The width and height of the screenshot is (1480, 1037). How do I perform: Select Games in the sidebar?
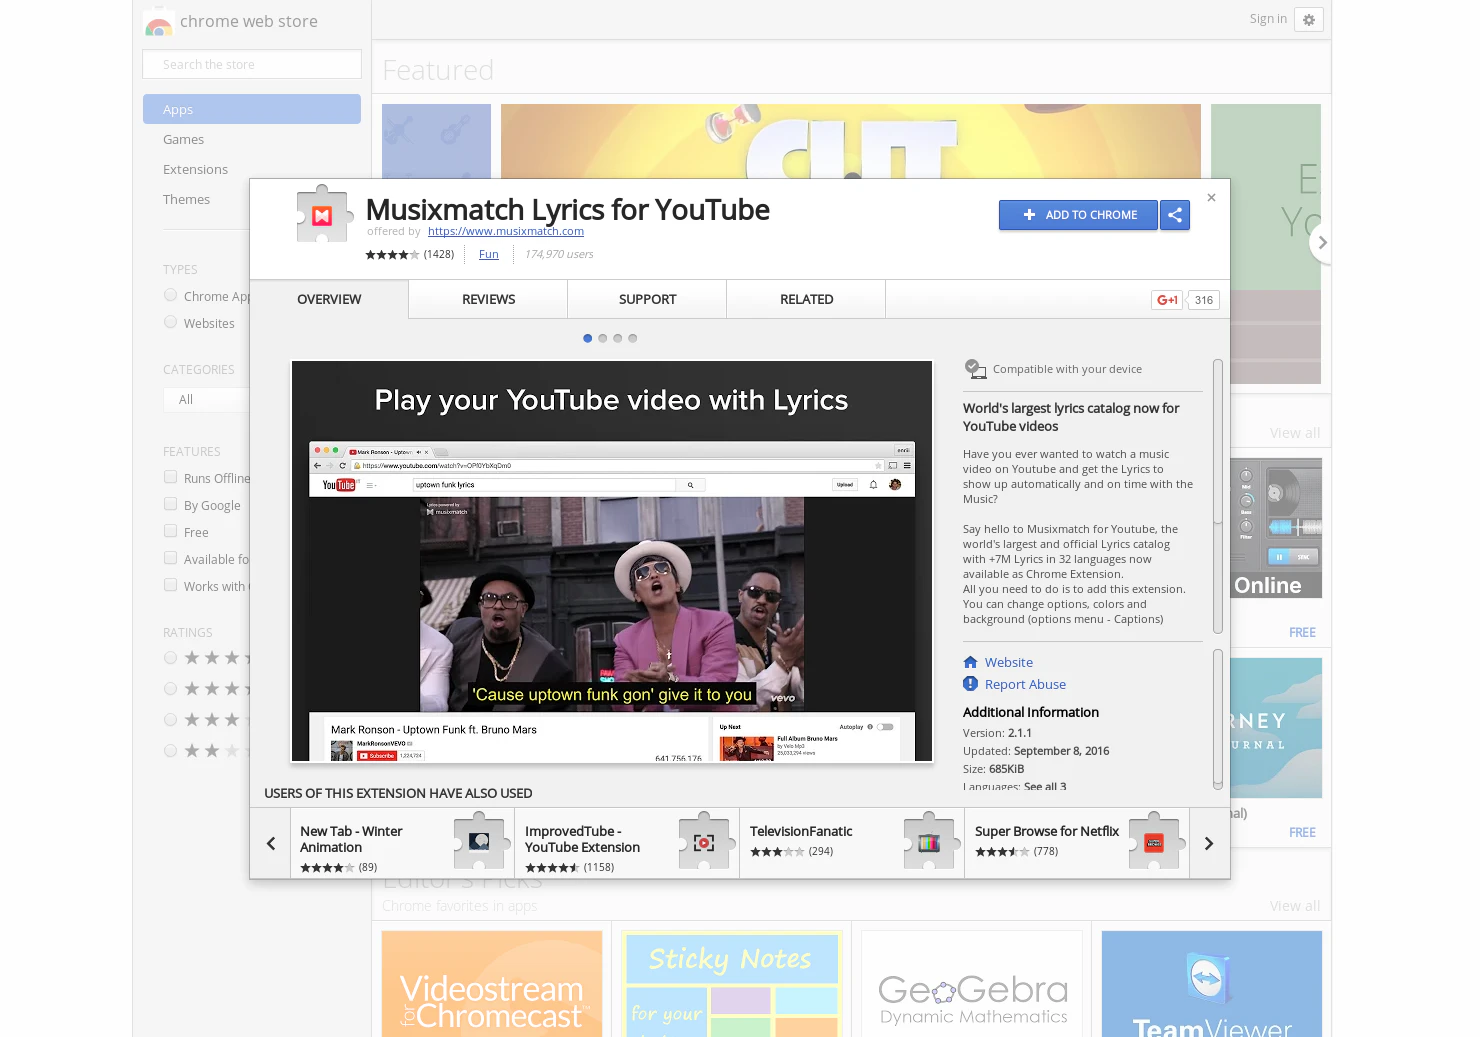(x=184, y=139)
